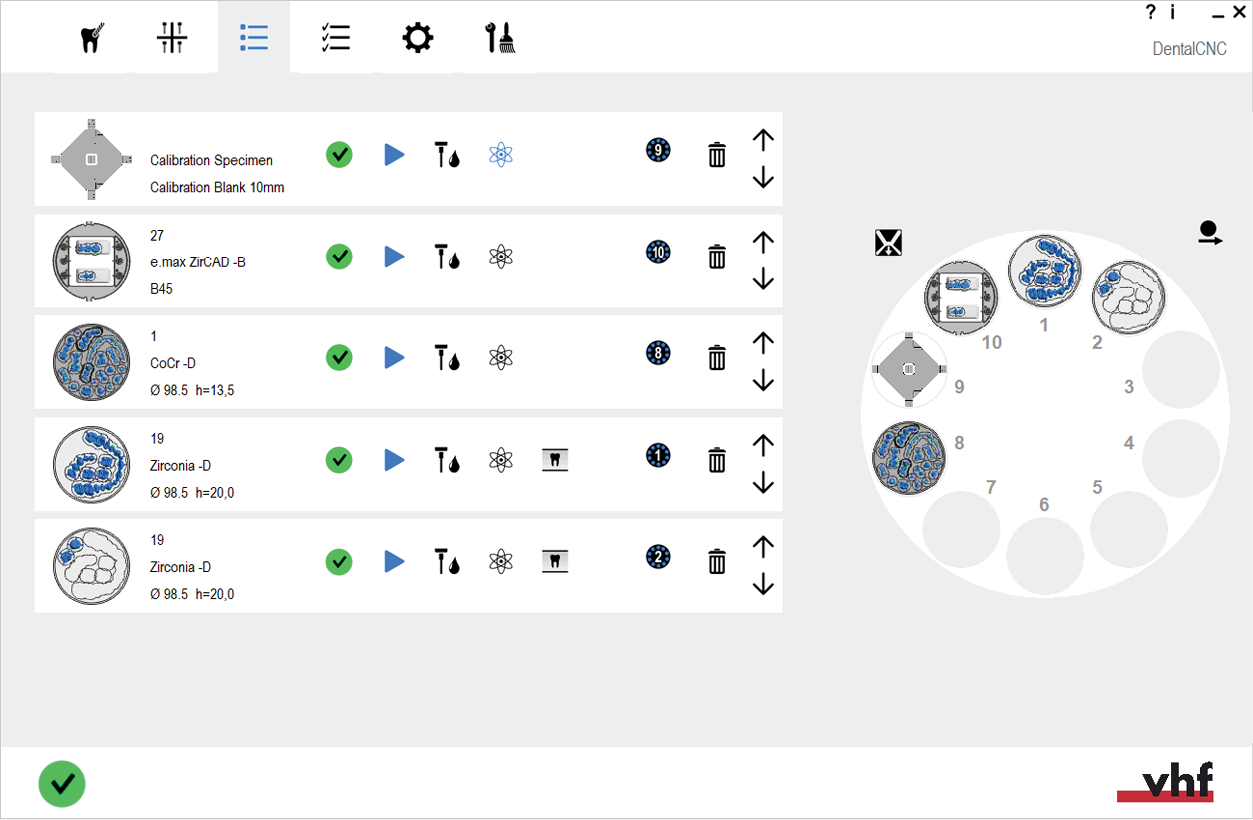Select empty changer slot 4
Image resolution: width=1253 pixels, height=820 pixels.
click(x=1181, y=459)
